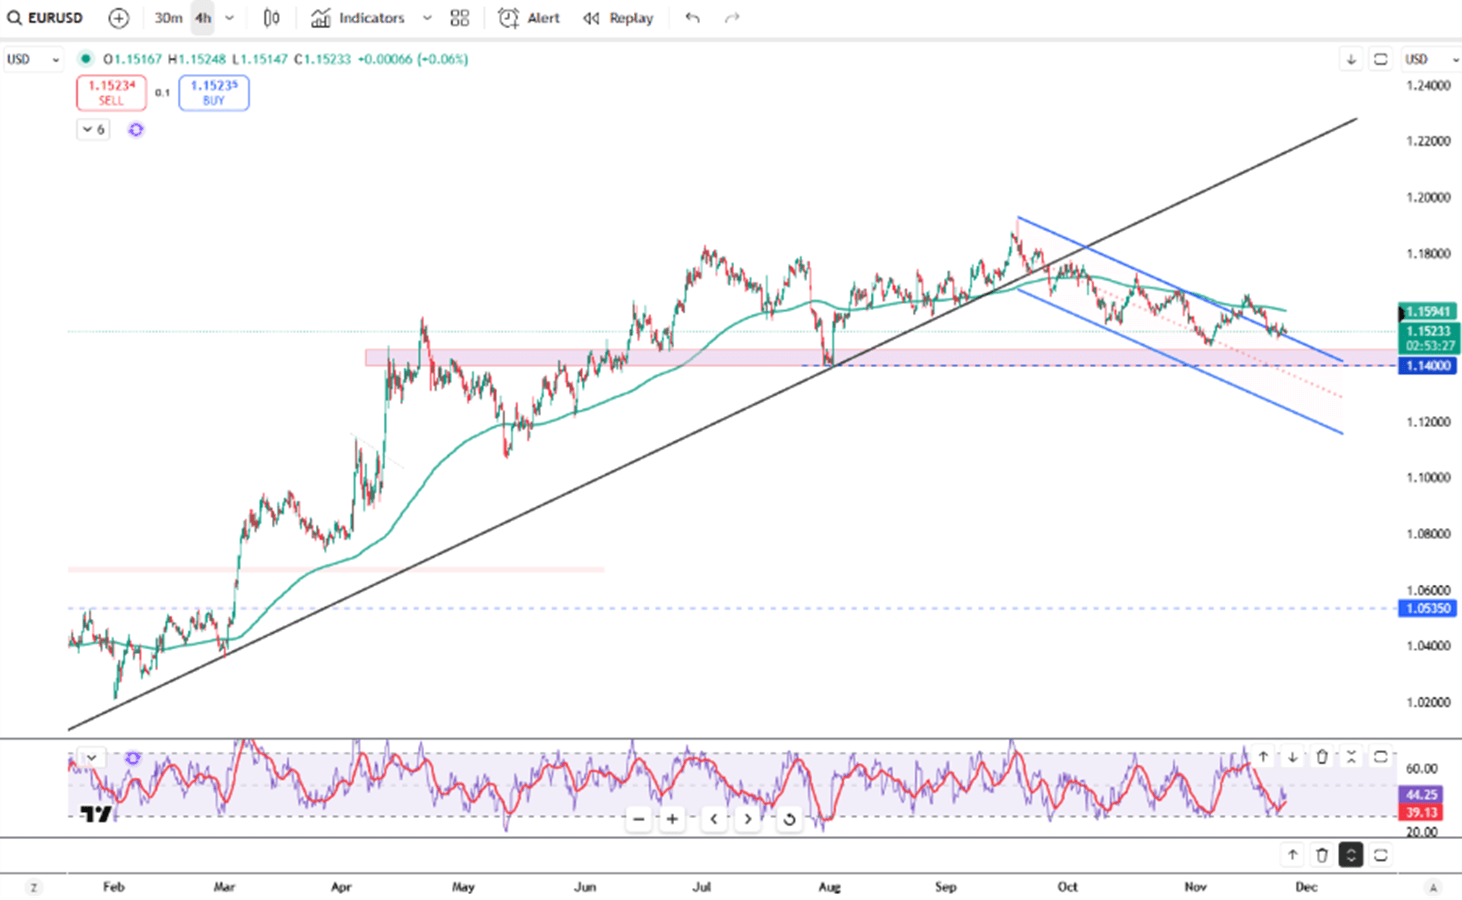The height and width of the screenshot is (900, 1462).
Task: Toggle the dark pane collapse button at bottom
Action: 1351,855
